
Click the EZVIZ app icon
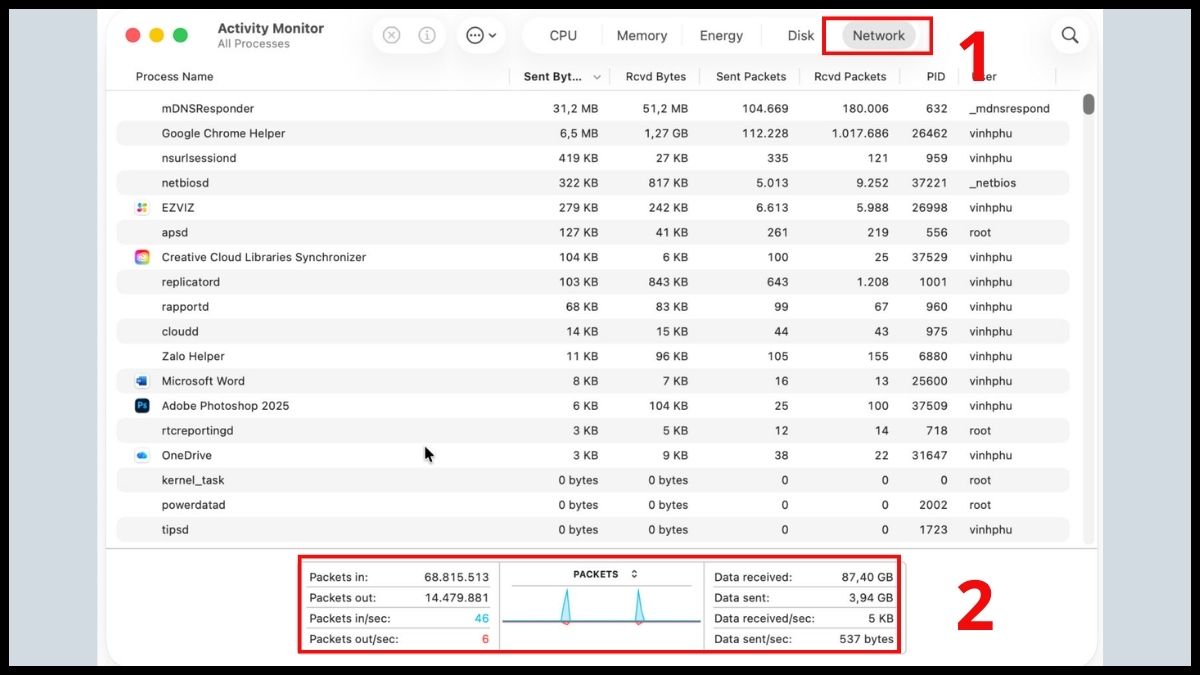pyautogui.click(x=141, y=208)
